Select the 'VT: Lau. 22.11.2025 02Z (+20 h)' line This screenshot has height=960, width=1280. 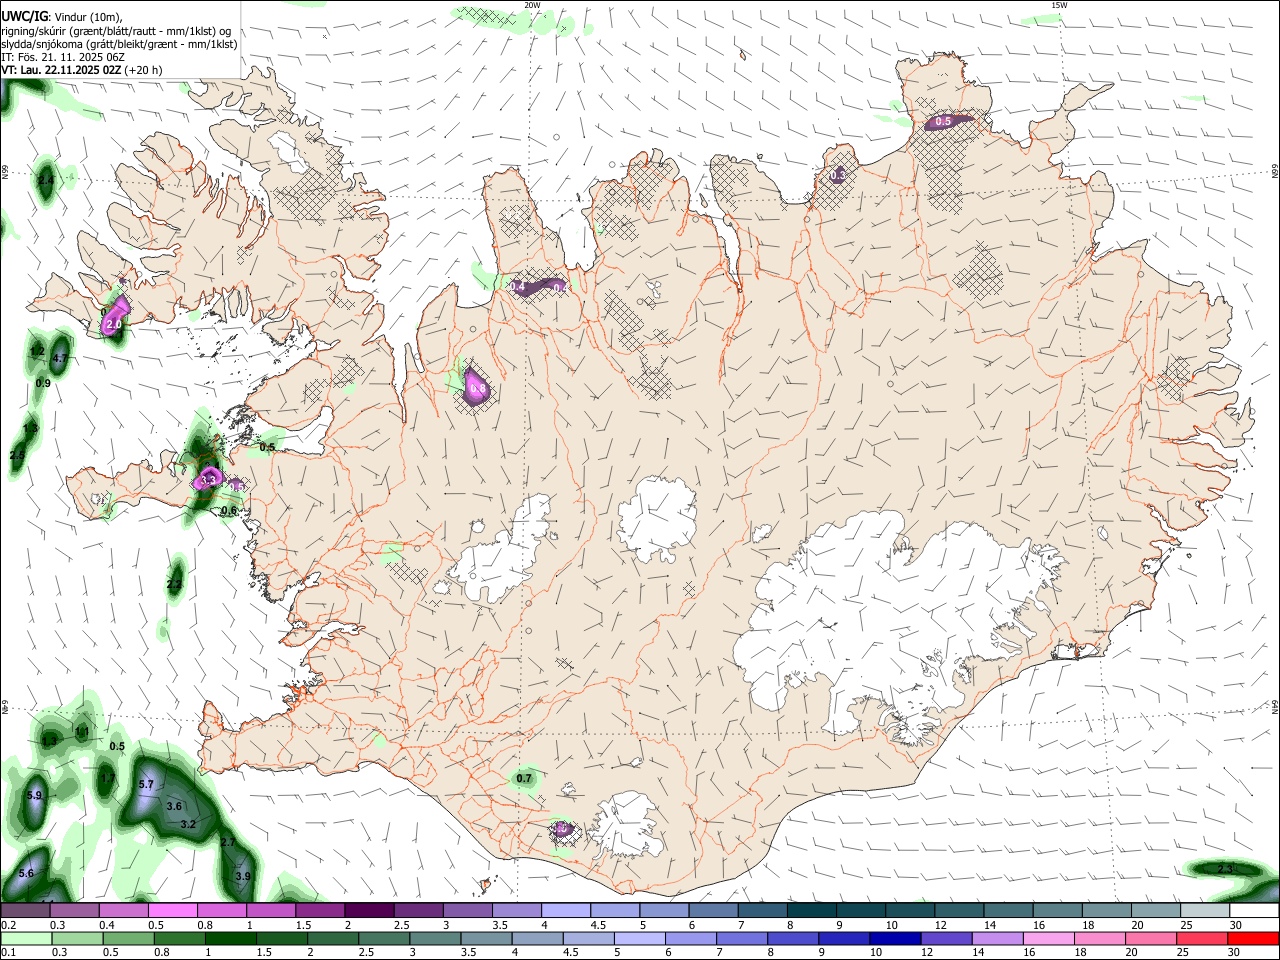click(82, 70)
